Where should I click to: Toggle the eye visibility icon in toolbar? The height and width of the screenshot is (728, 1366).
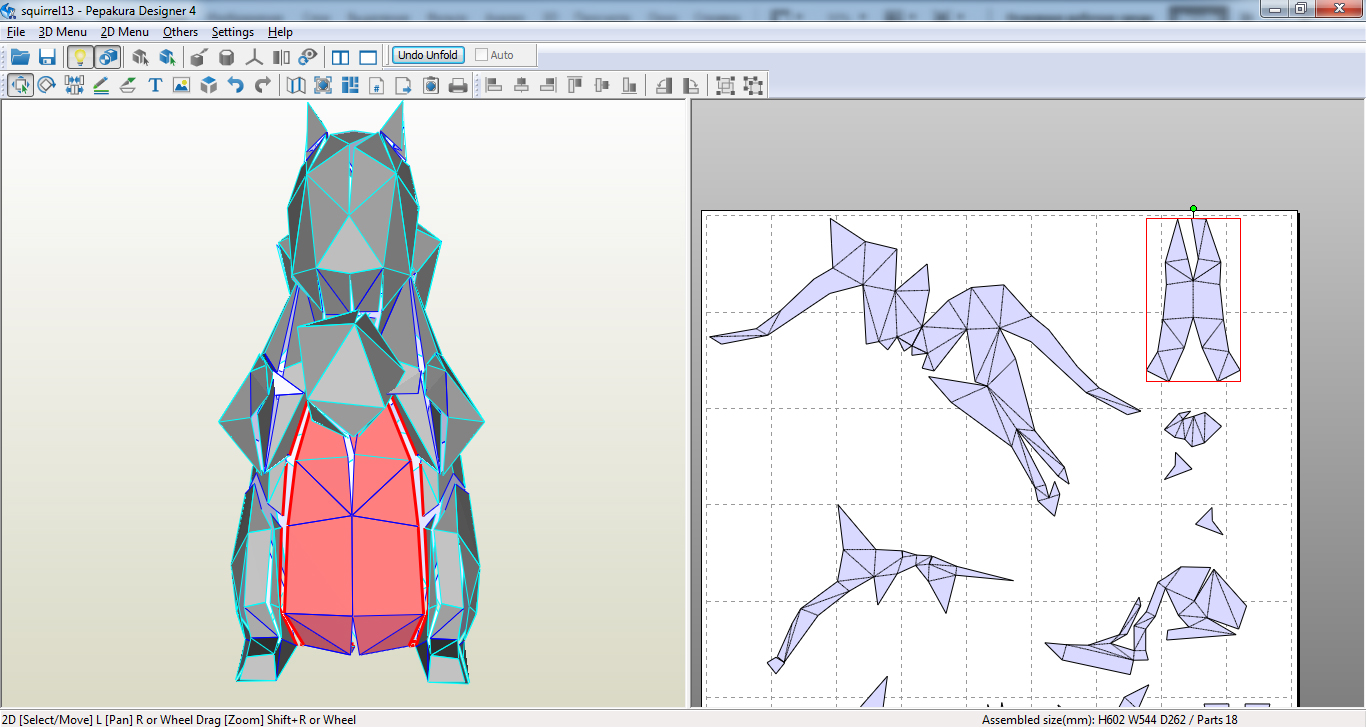(308, 57)
